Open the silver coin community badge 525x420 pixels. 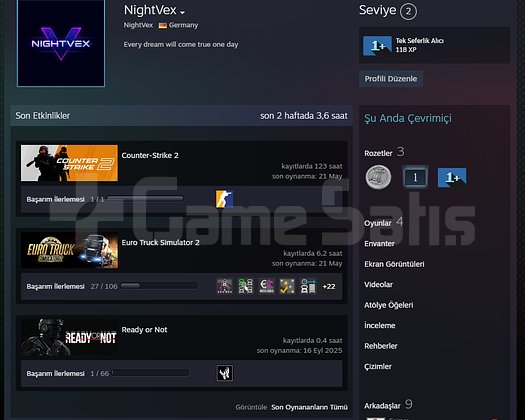(378, 177)
